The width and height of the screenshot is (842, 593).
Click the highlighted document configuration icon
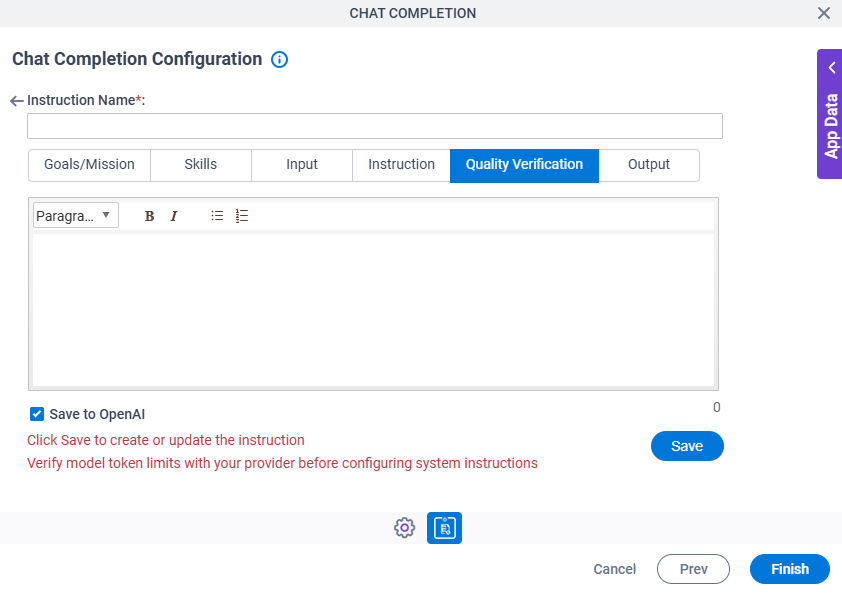(444, 527)
